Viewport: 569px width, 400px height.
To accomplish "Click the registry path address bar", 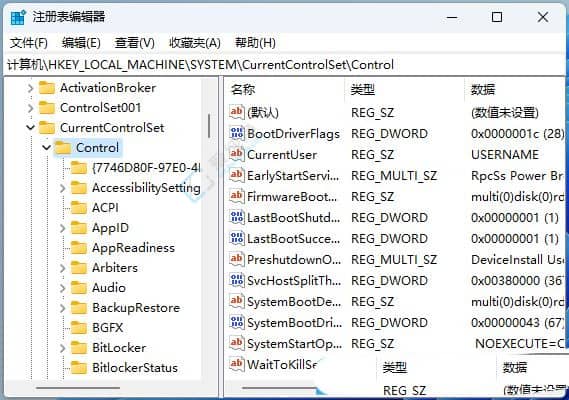I will [x=284, y=65].
